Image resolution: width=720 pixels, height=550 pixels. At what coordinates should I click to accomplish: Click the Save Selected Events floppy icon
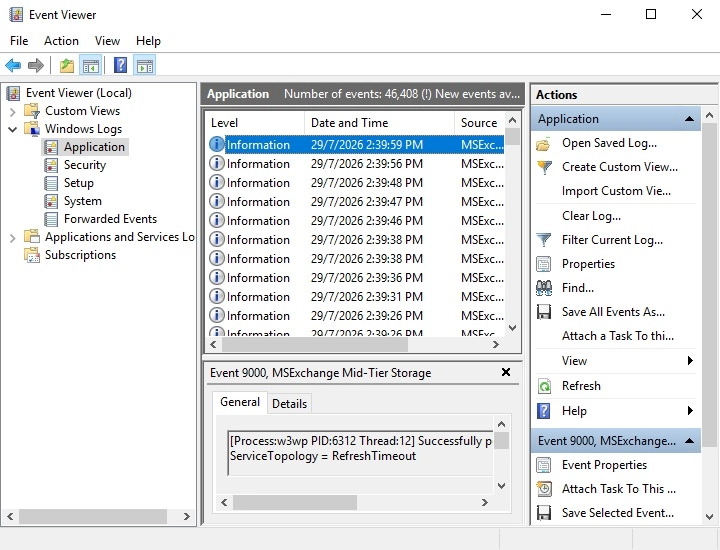(544, 513)
